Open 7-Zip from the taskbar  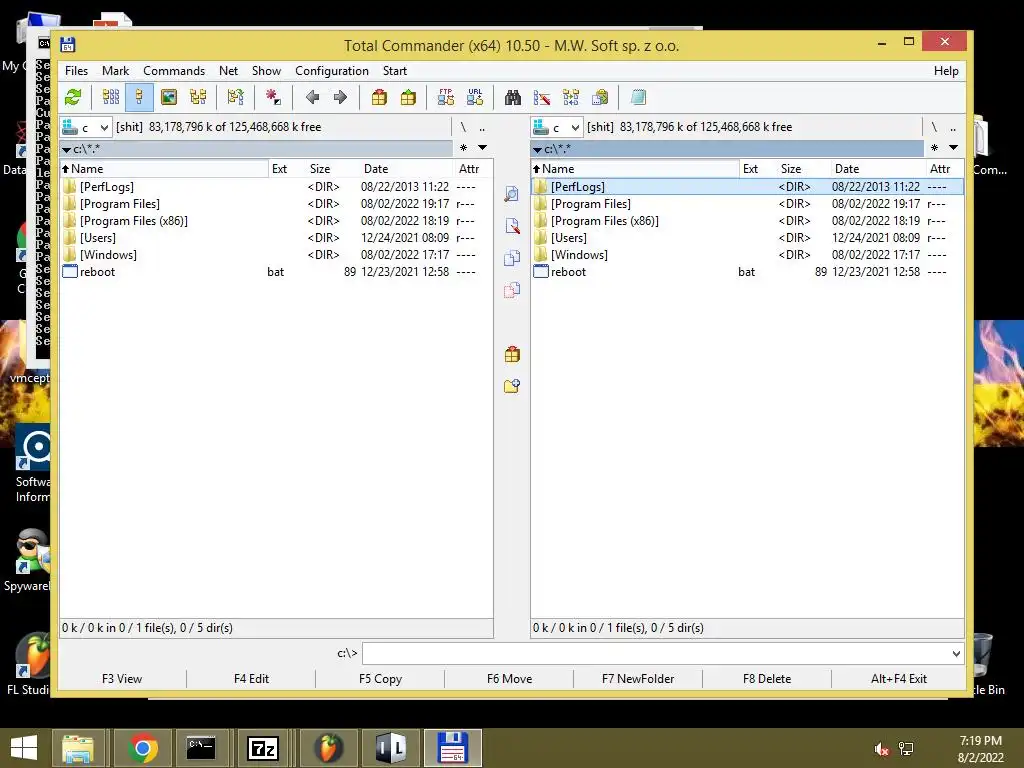click(263, 748)
